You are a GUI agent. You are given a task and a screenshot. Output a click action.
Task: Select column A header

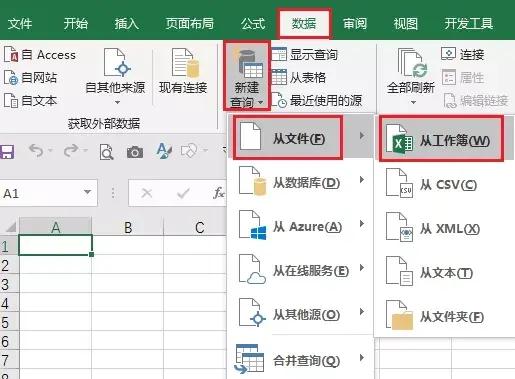point(55,227)
